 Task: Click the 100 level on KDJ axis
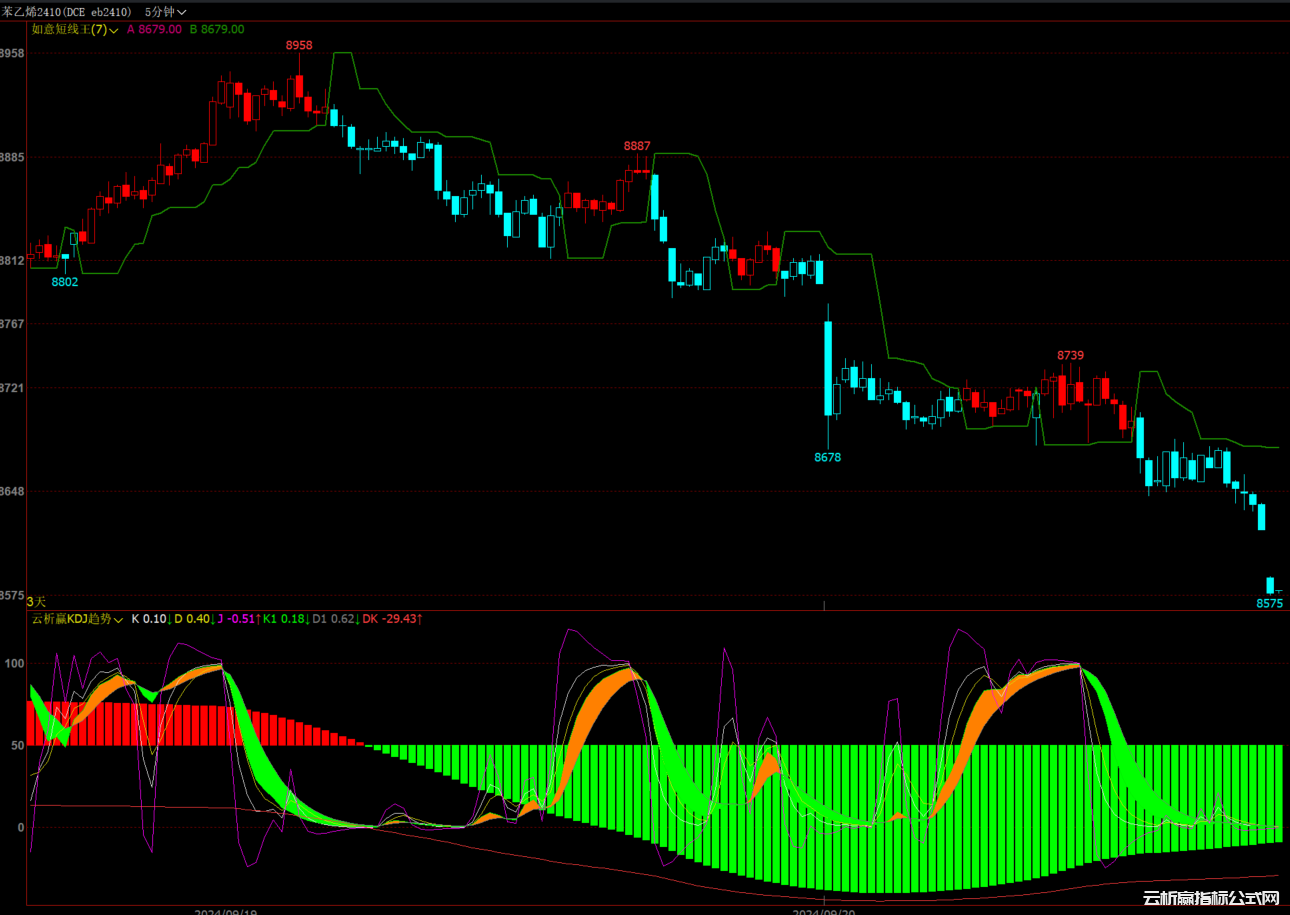point(15,663)
